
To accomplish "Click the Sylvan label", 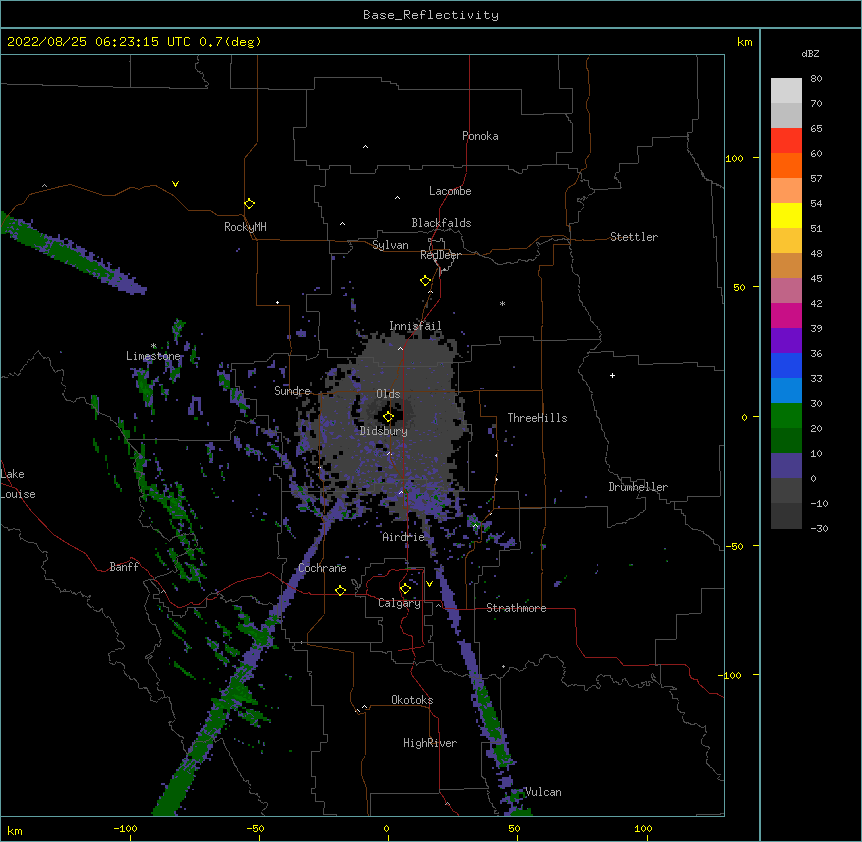I will coord(390,245).
